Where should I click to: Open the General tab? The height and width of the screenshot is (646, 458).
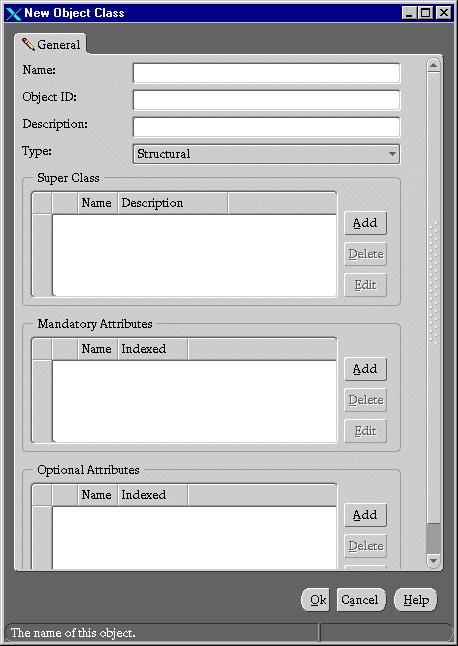point(51,44)
